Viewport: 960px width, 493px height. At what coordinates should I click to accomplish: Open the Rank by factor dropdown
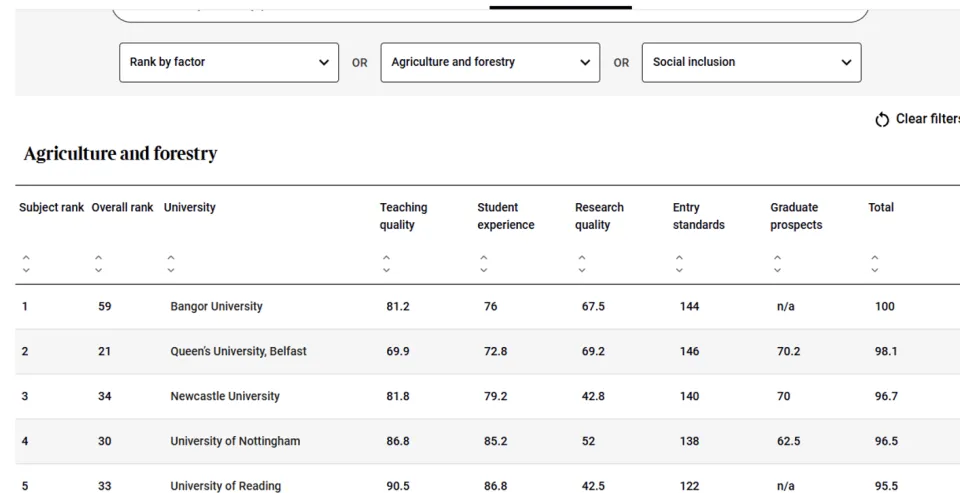click(229, 62)
